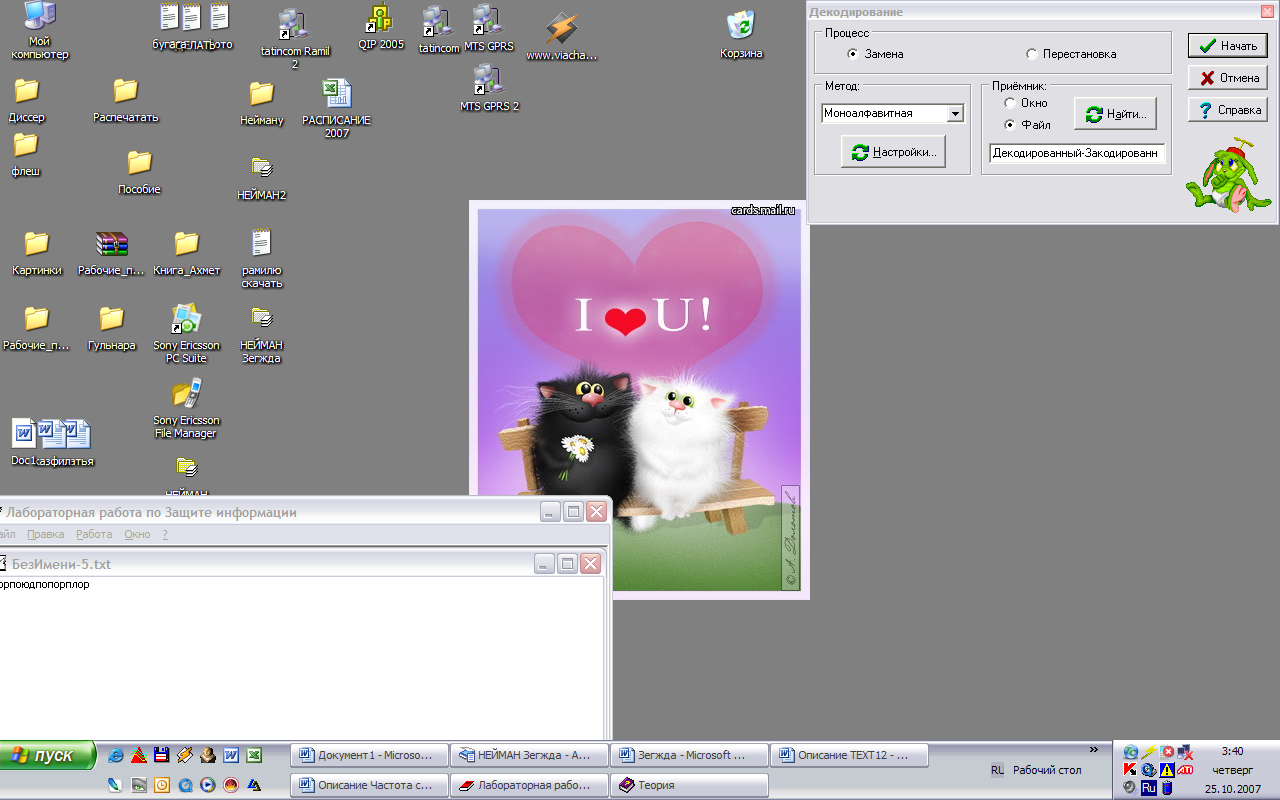This screenshot has width=1280, height=800.
Task: Click the RU language bar indicator
Action: coord(997,770)
